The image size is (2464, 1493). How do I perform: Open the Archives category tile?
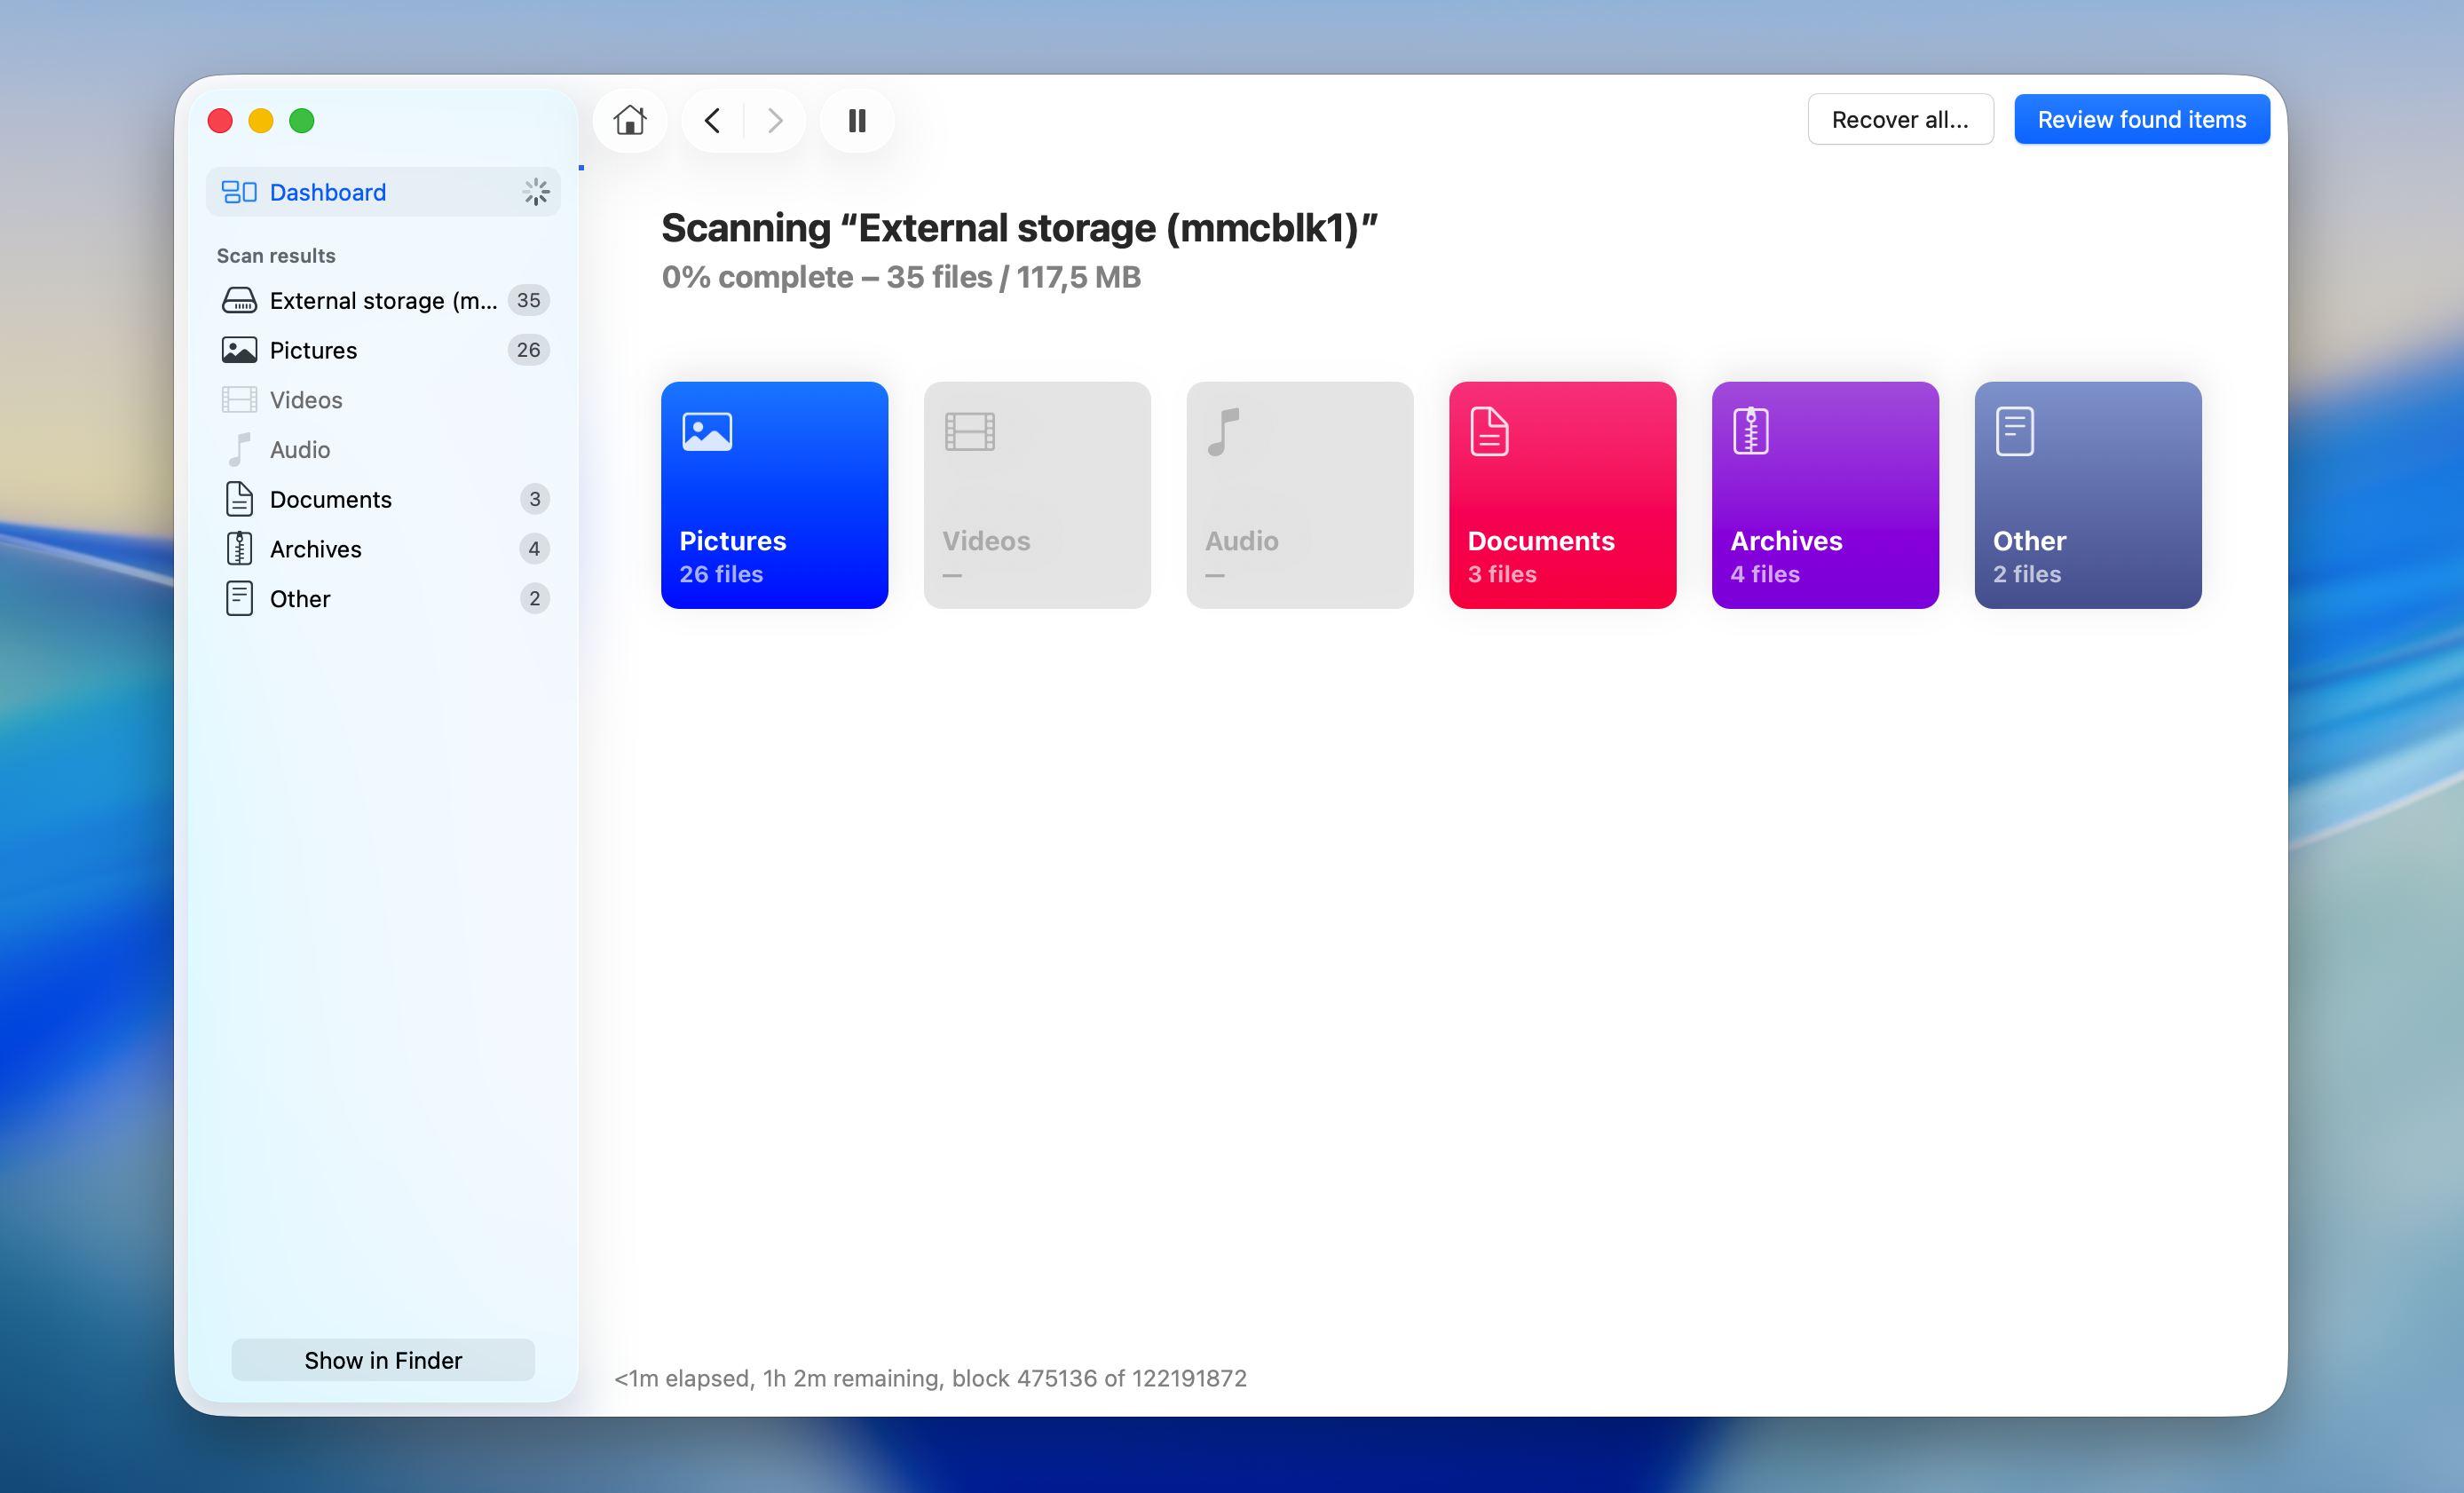(x=1824, y=494)
